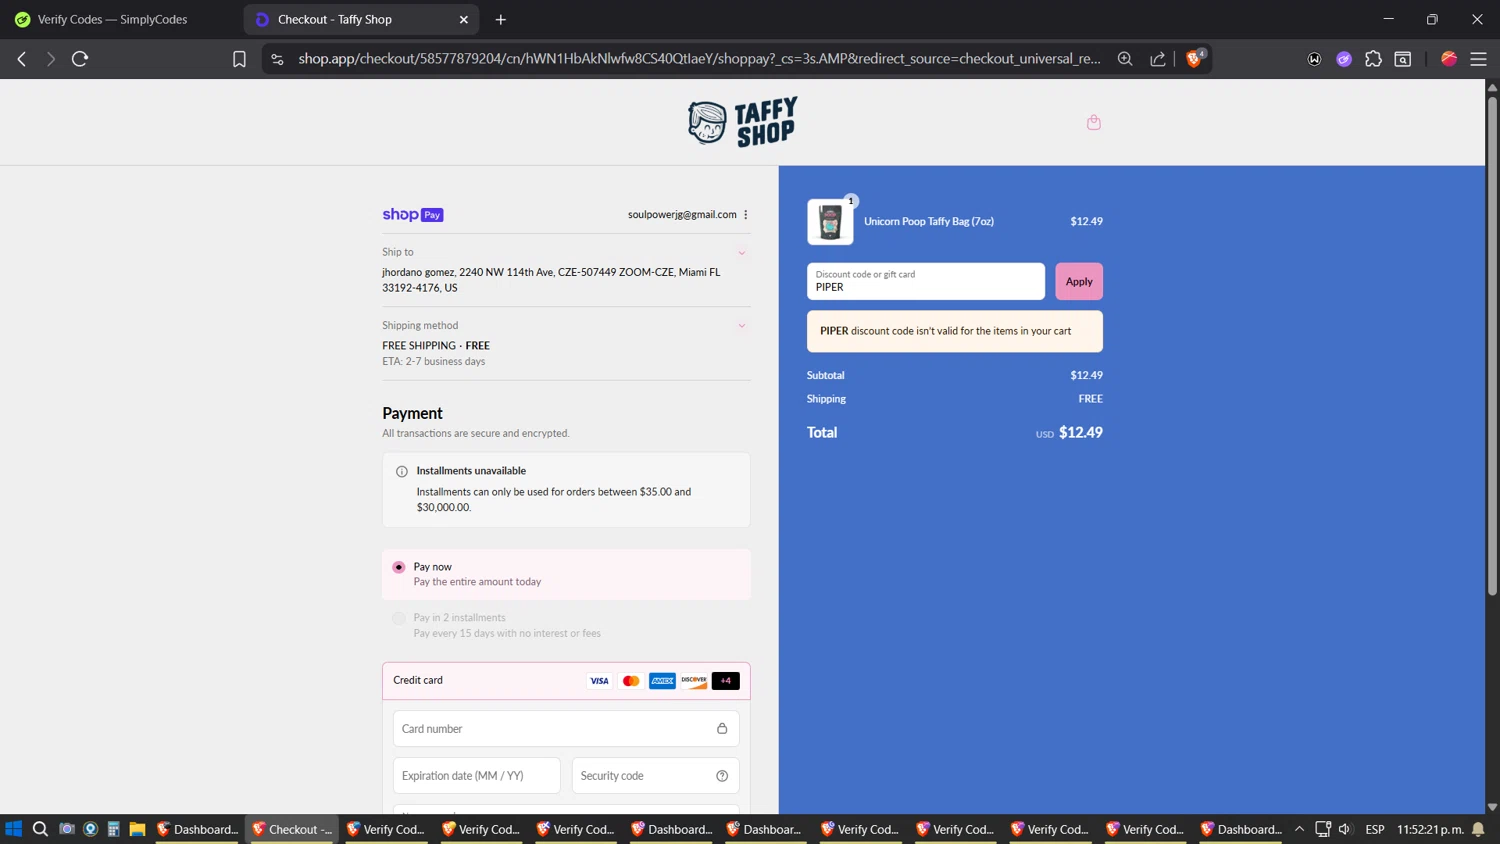This screenshot has height=844, width=1500.
Task: Click the Credit card payment header
Action: (x=566, y=681)
